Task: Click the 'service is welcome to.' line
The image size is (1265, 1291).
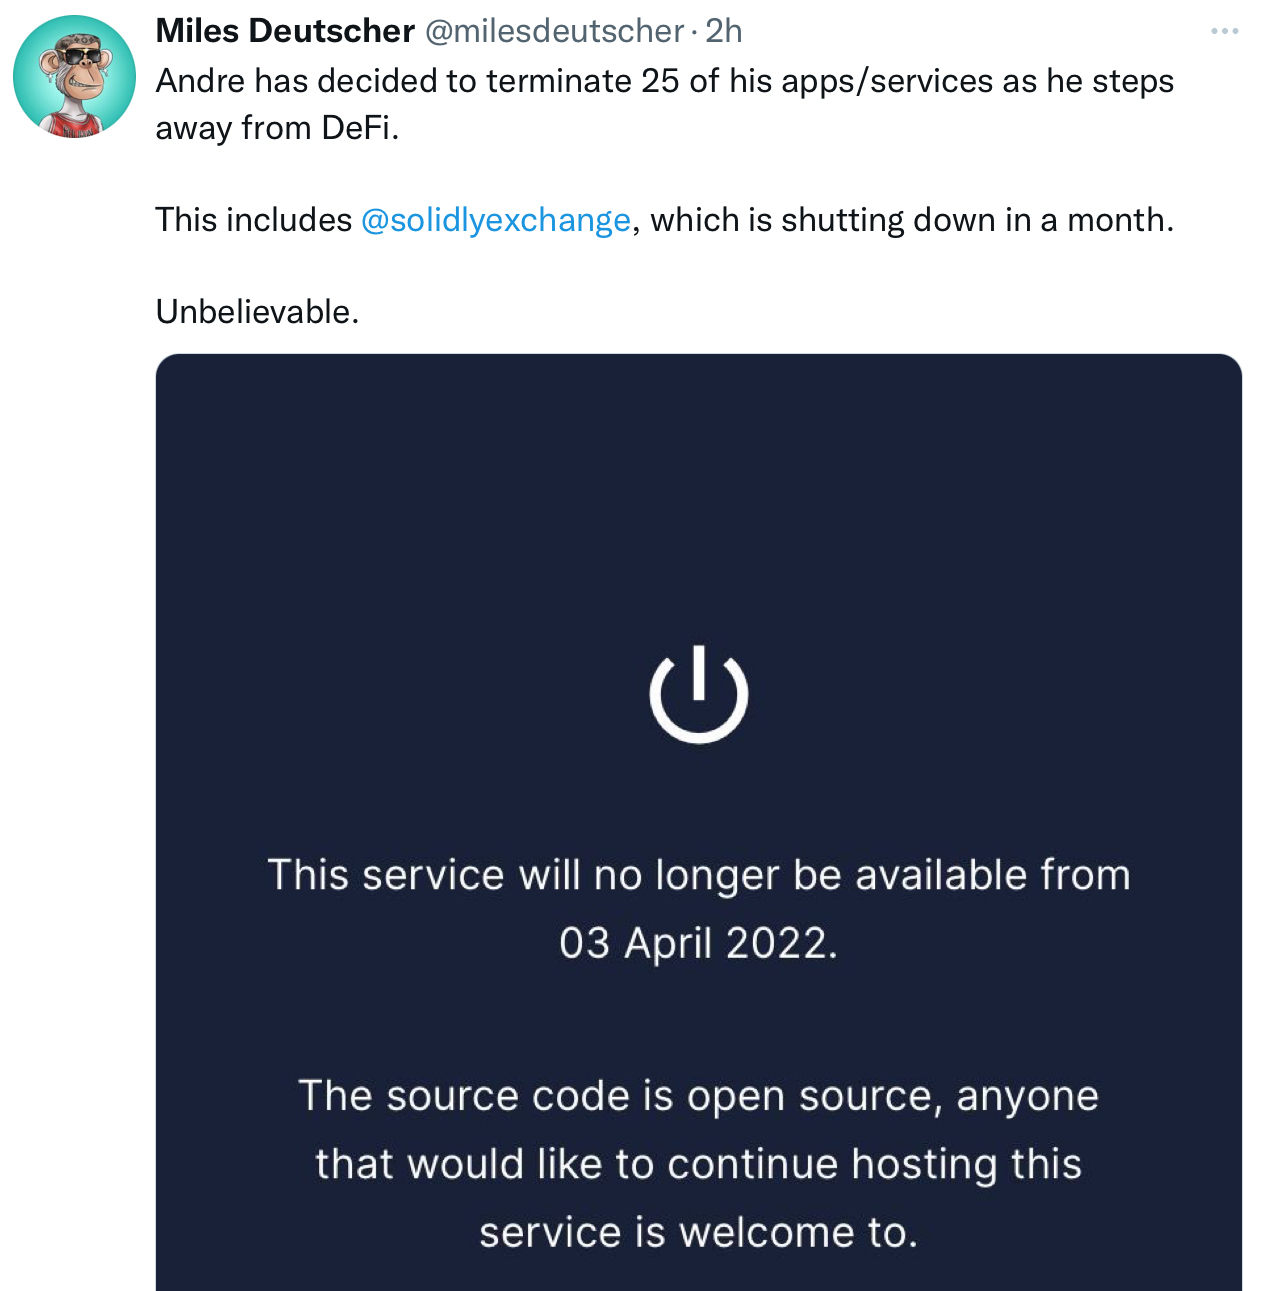Action: point(698,1232)
